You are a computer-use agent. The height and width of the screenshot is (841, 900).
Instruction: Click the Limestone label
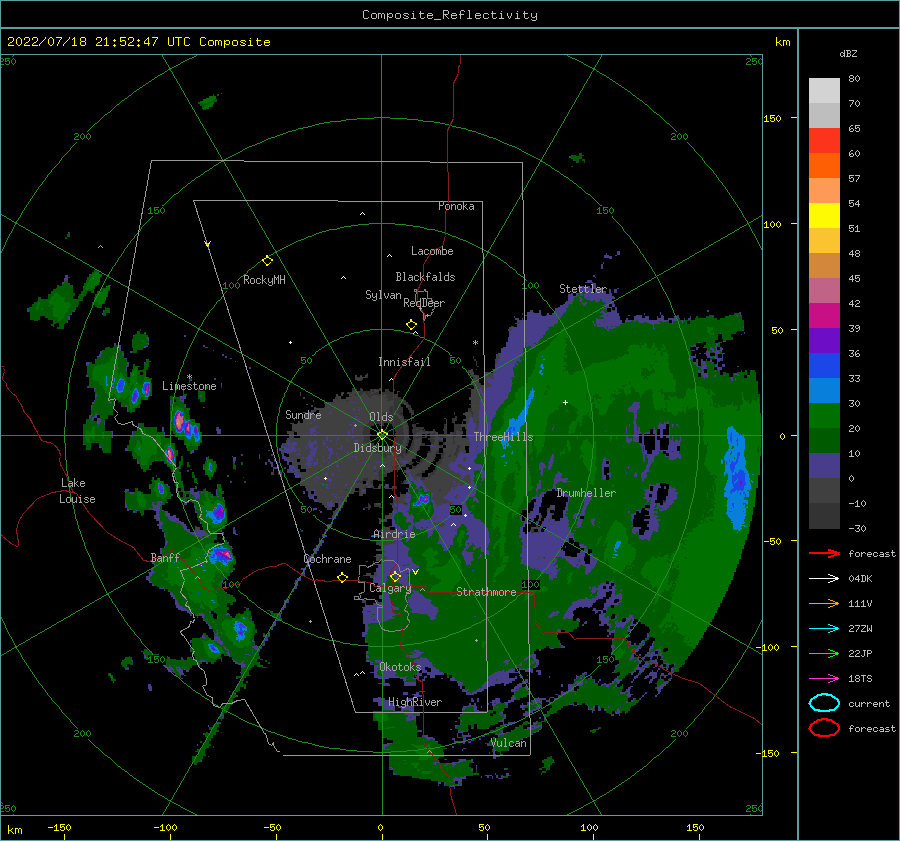point(189,386)
